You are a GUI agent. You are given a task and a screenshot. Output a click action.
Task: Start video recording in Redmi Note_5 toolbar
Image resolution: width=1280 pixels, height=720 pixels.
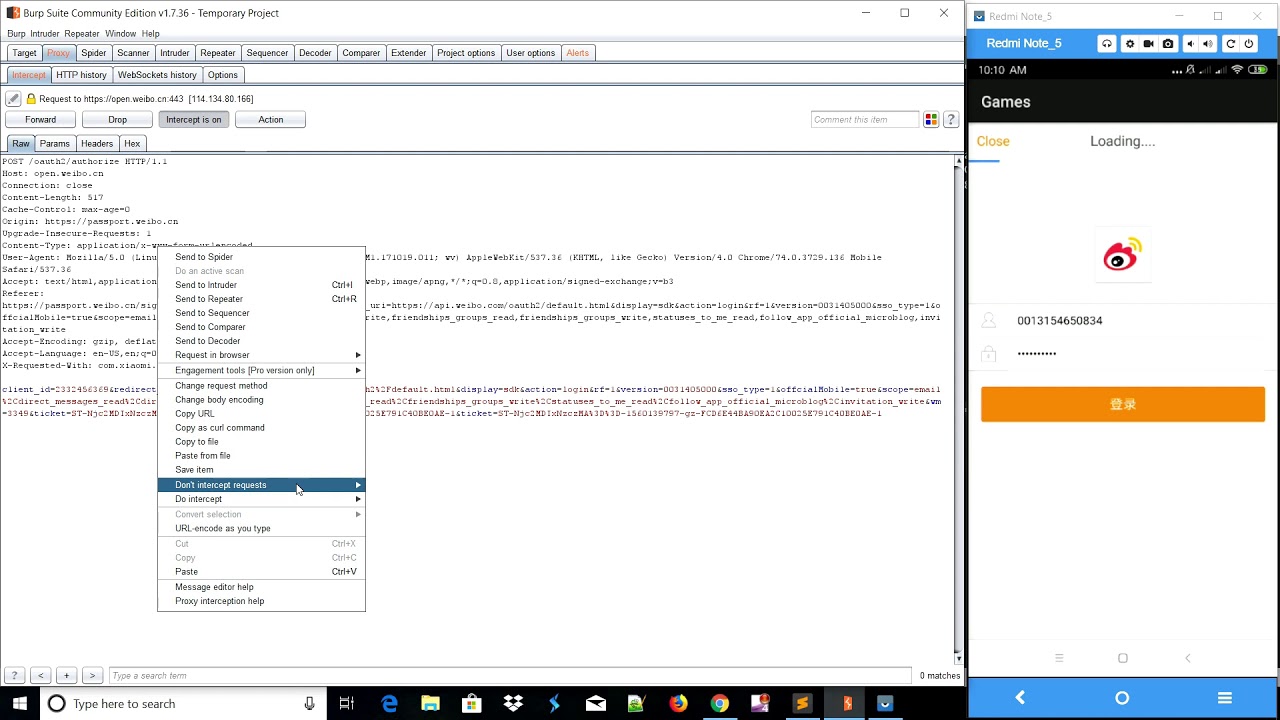point(1148,44)
